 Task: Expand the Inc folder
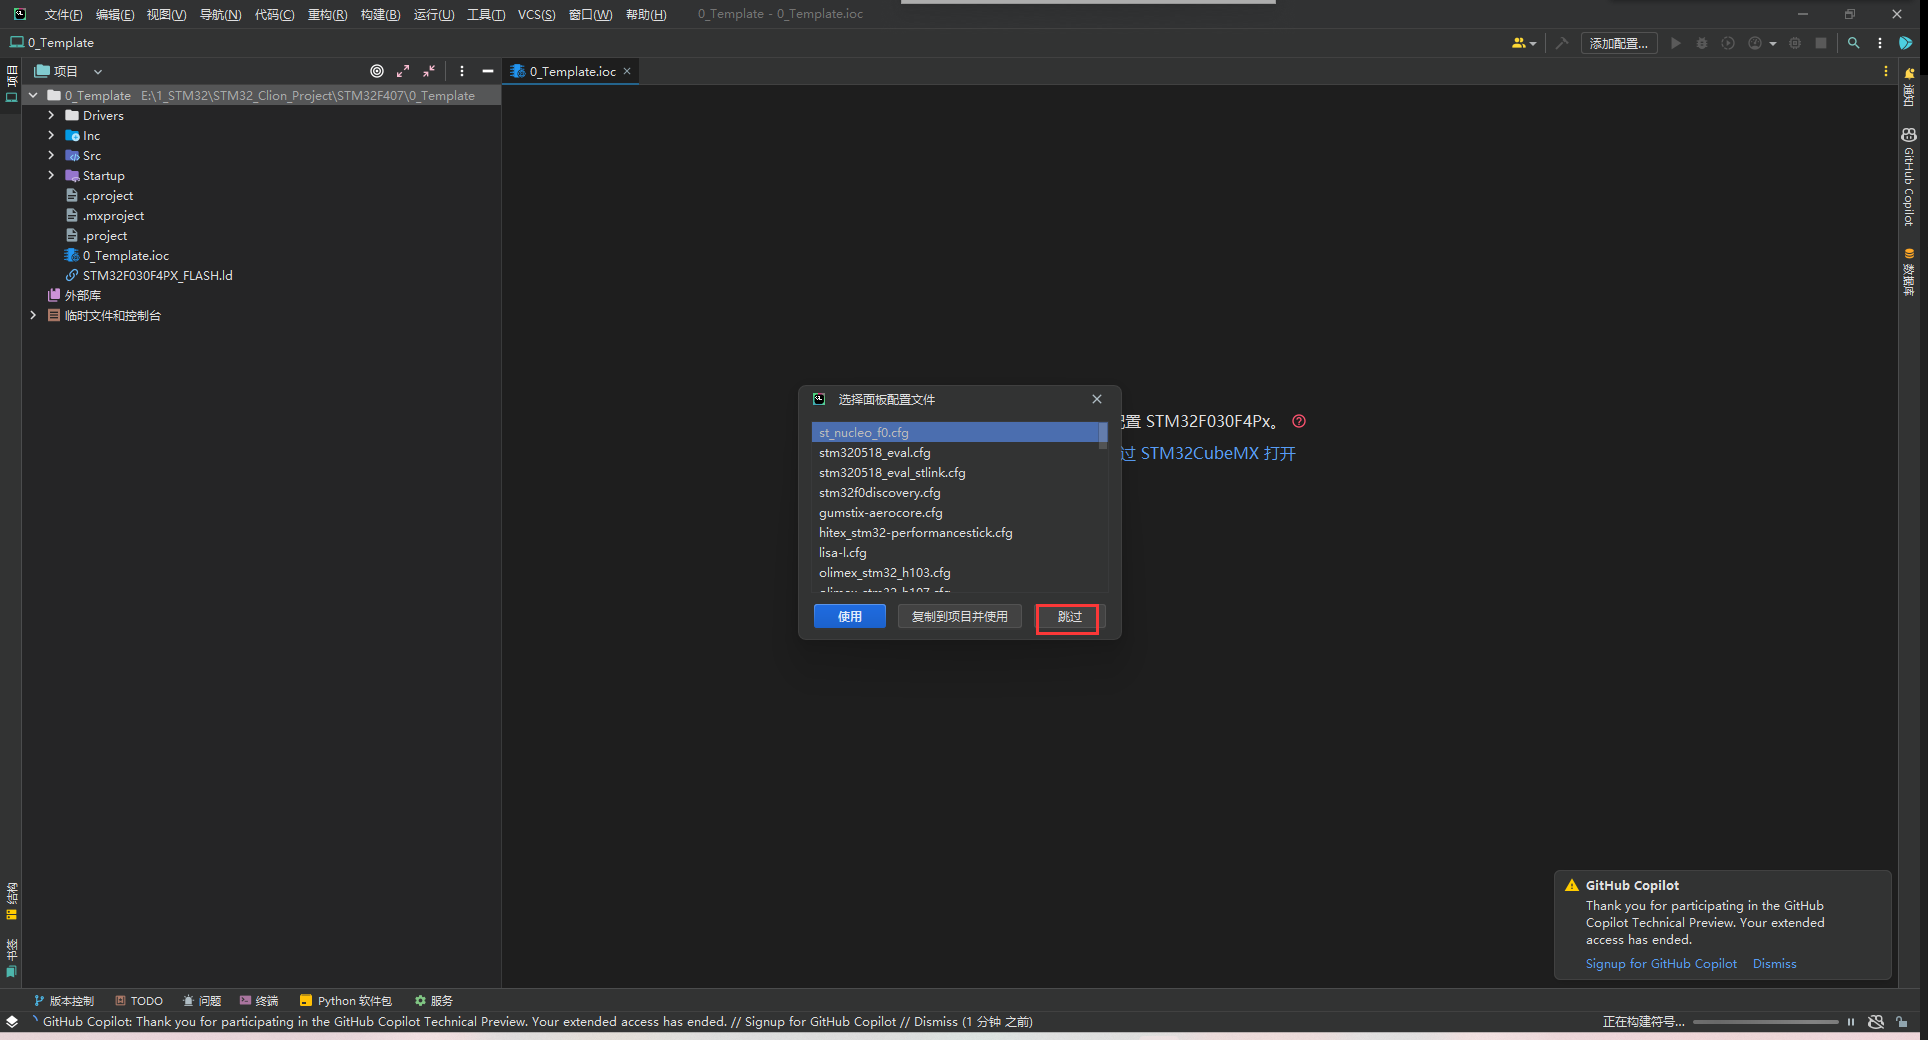click(x=51, y=135)
